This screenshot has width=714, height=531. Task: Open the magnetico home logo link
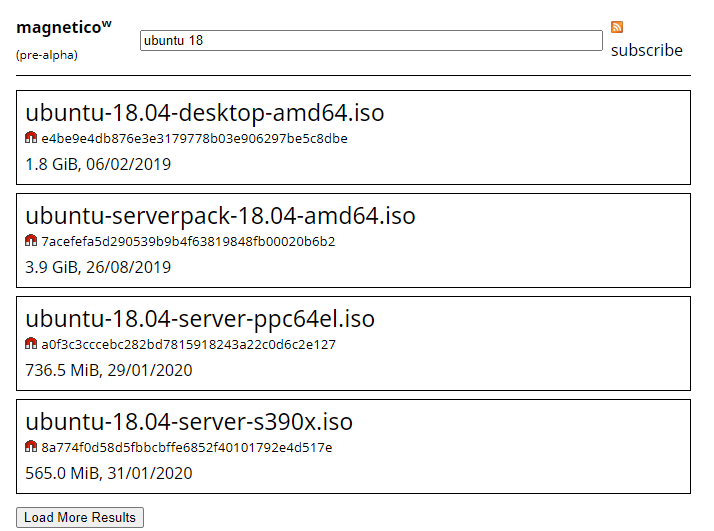click(x=64, y=27)
